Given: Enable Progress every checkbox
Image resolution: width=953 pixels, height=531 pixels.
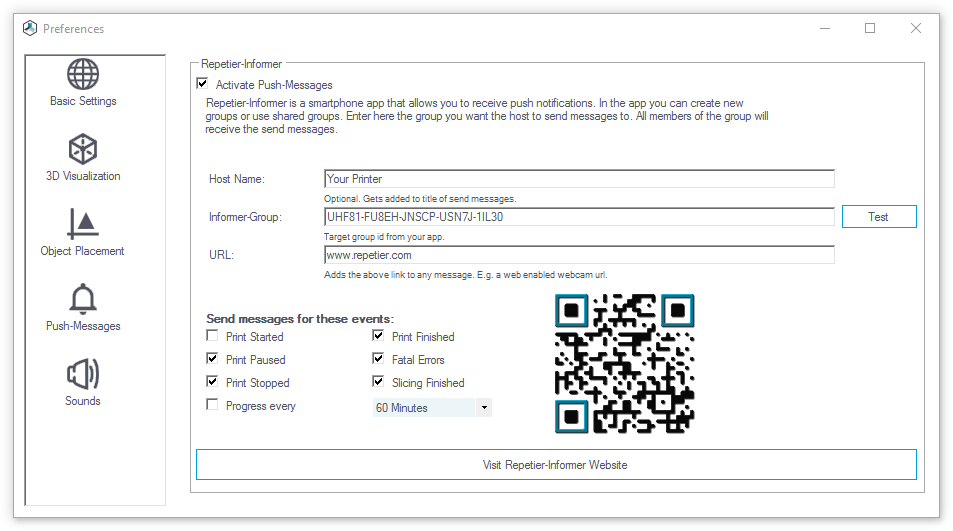Looking at the screenshot, I should click(x=212, y=405).
